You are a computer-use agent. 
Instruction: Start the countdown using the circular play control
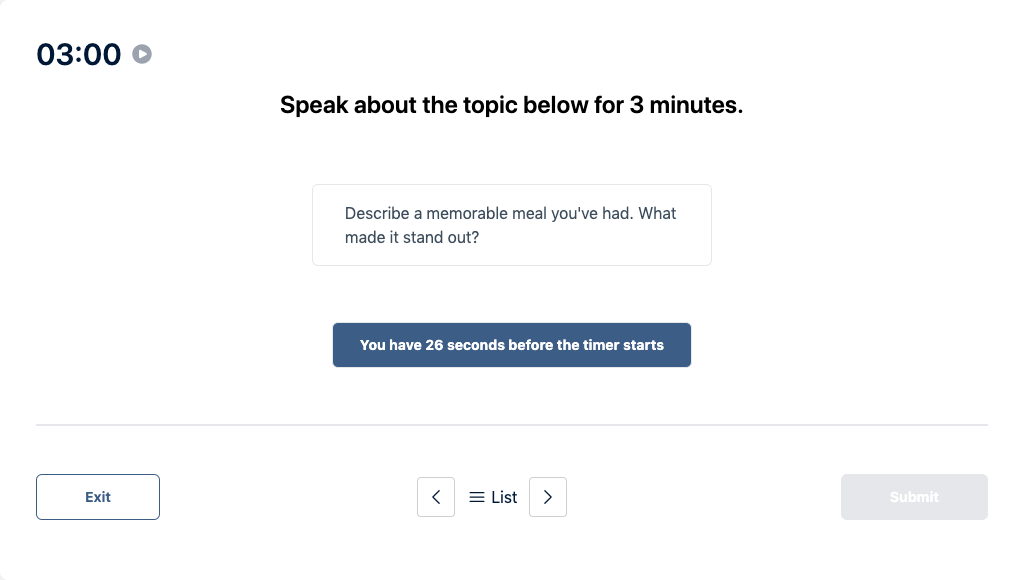click(x=141, y=54)
